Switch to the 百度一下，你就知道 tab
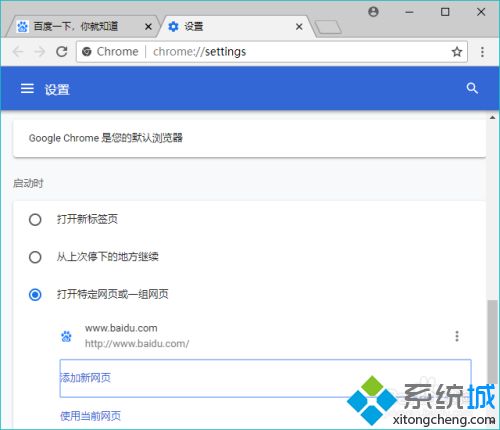Image resolution: width=500 pixels, height=430 pixels. [x=83, y=26]
